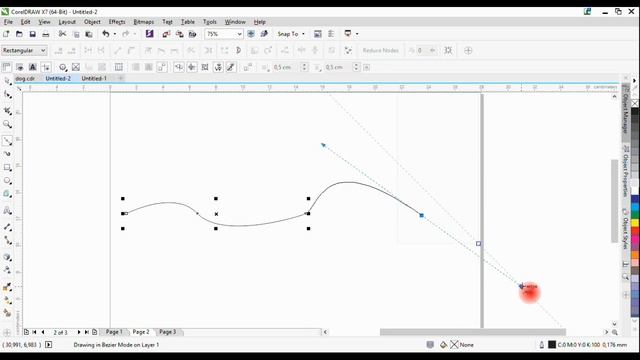Click the Open file icon
Screen dimensions: 640x360
pyautogui.click(x=19, y=34)
